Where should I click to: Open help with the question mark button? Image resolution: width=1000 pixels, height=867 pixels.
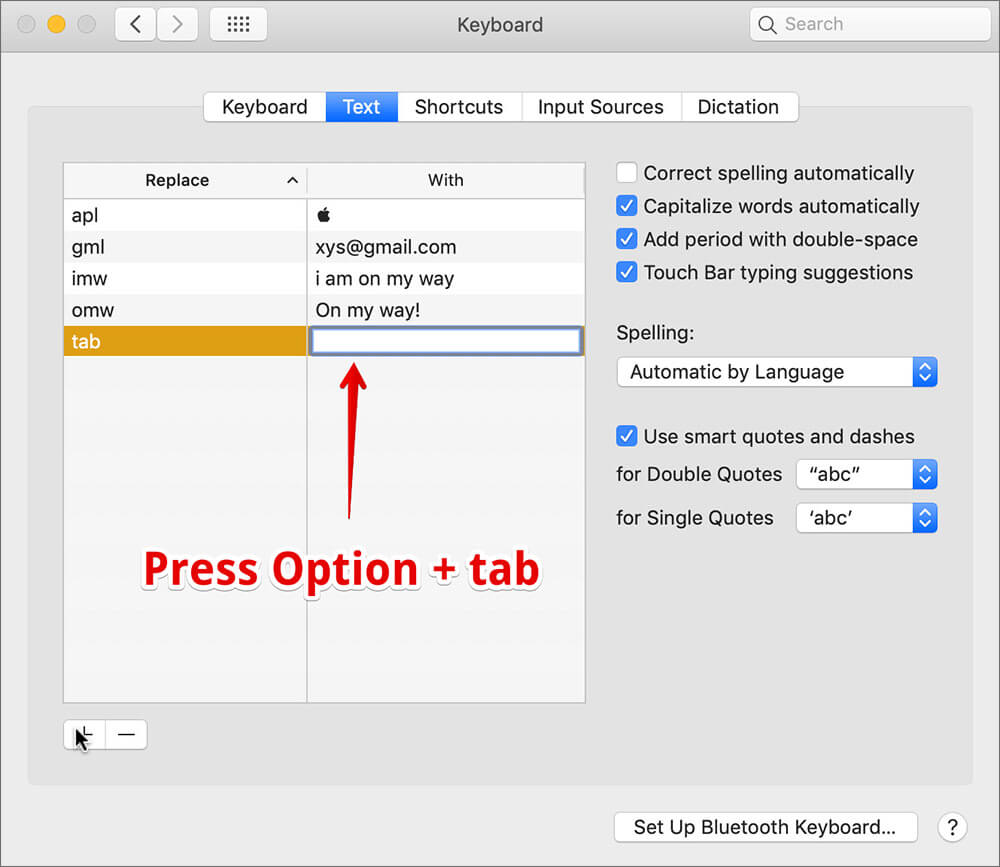pyautogui.click(x=952, y=827)
